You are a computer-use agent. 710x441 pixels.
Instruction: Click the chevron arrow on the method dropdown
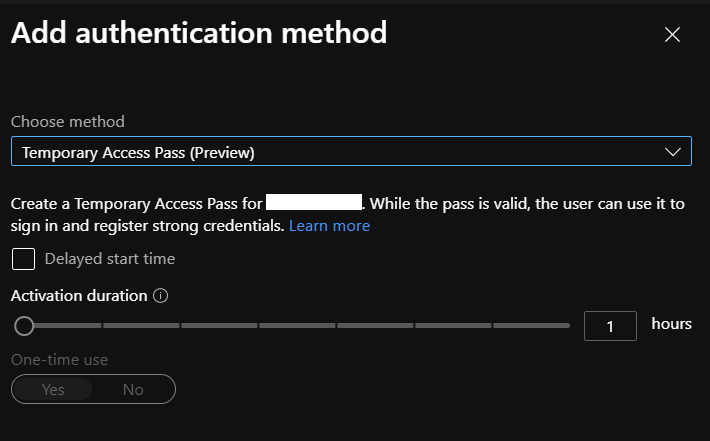[x=673, y=152]
